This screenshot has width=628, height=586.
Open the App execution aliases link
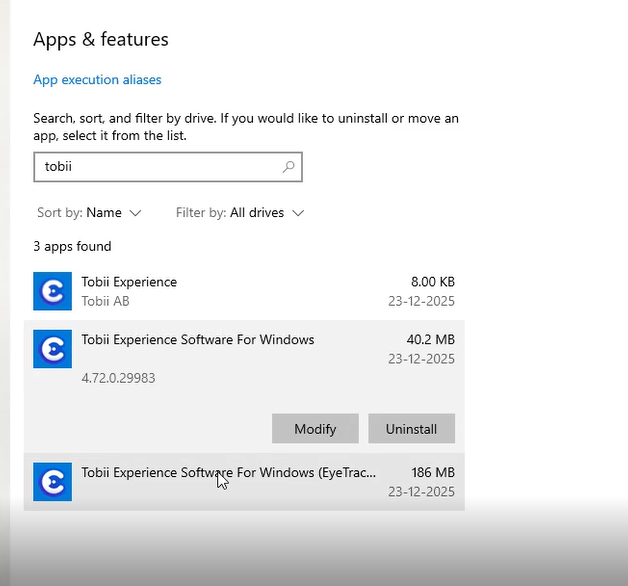tap(97, 80)
